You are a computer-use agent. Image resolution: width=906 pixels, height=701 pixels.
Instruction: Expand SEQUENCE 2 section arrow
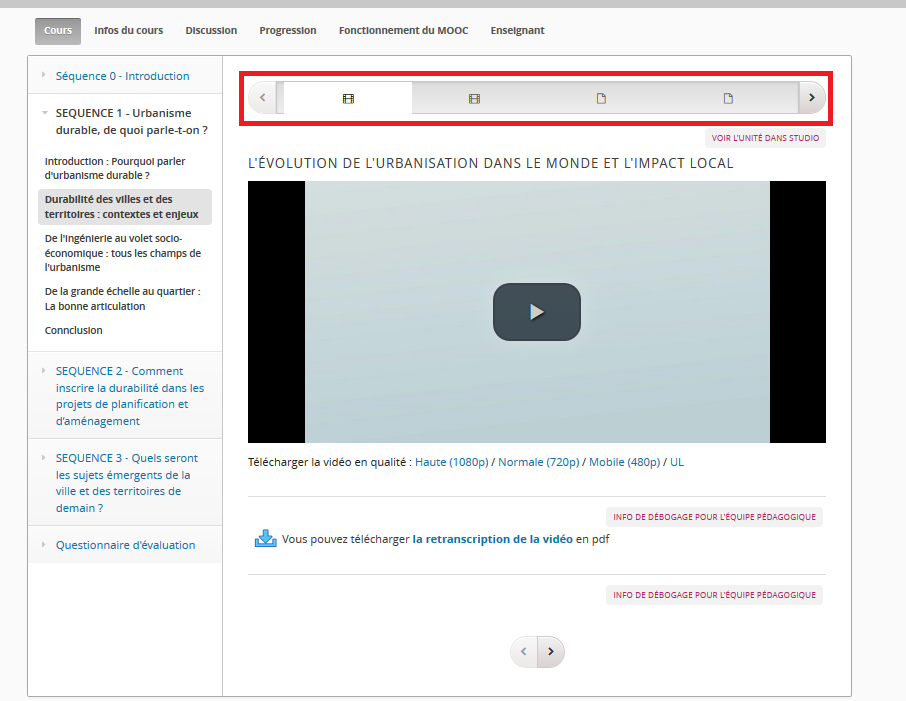pos(43,370)
